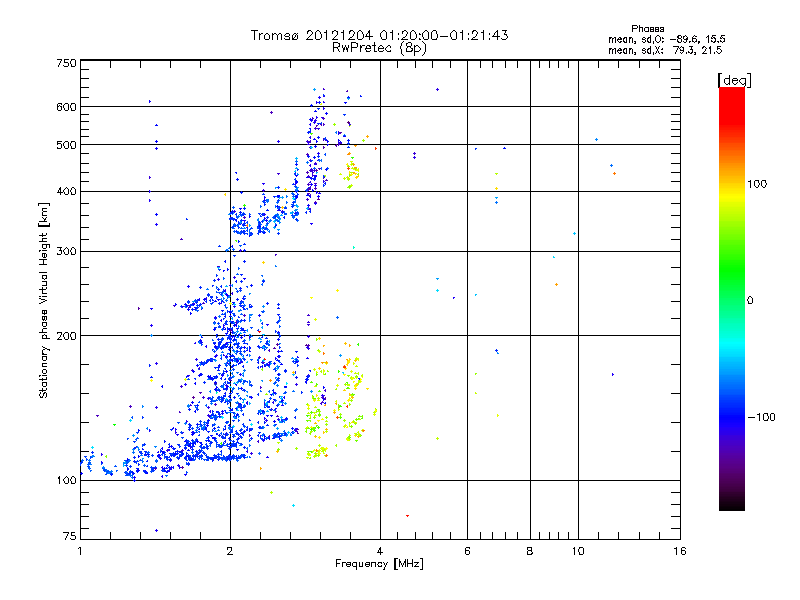
Task: Click the 6 MHz x-axis tick label
Action: click(467, 551)
